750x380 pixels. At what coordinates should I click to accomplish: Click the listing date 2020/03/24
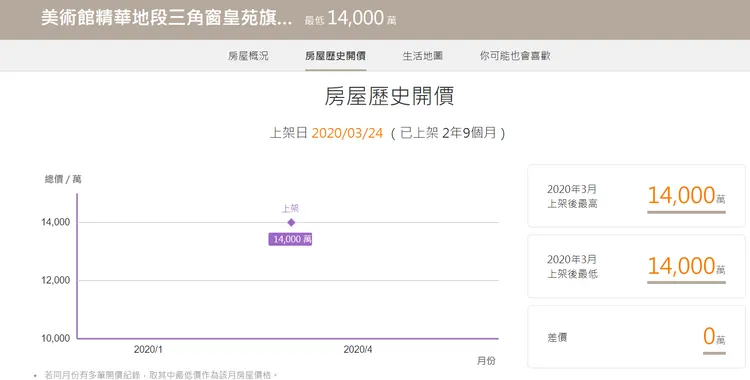347,133
